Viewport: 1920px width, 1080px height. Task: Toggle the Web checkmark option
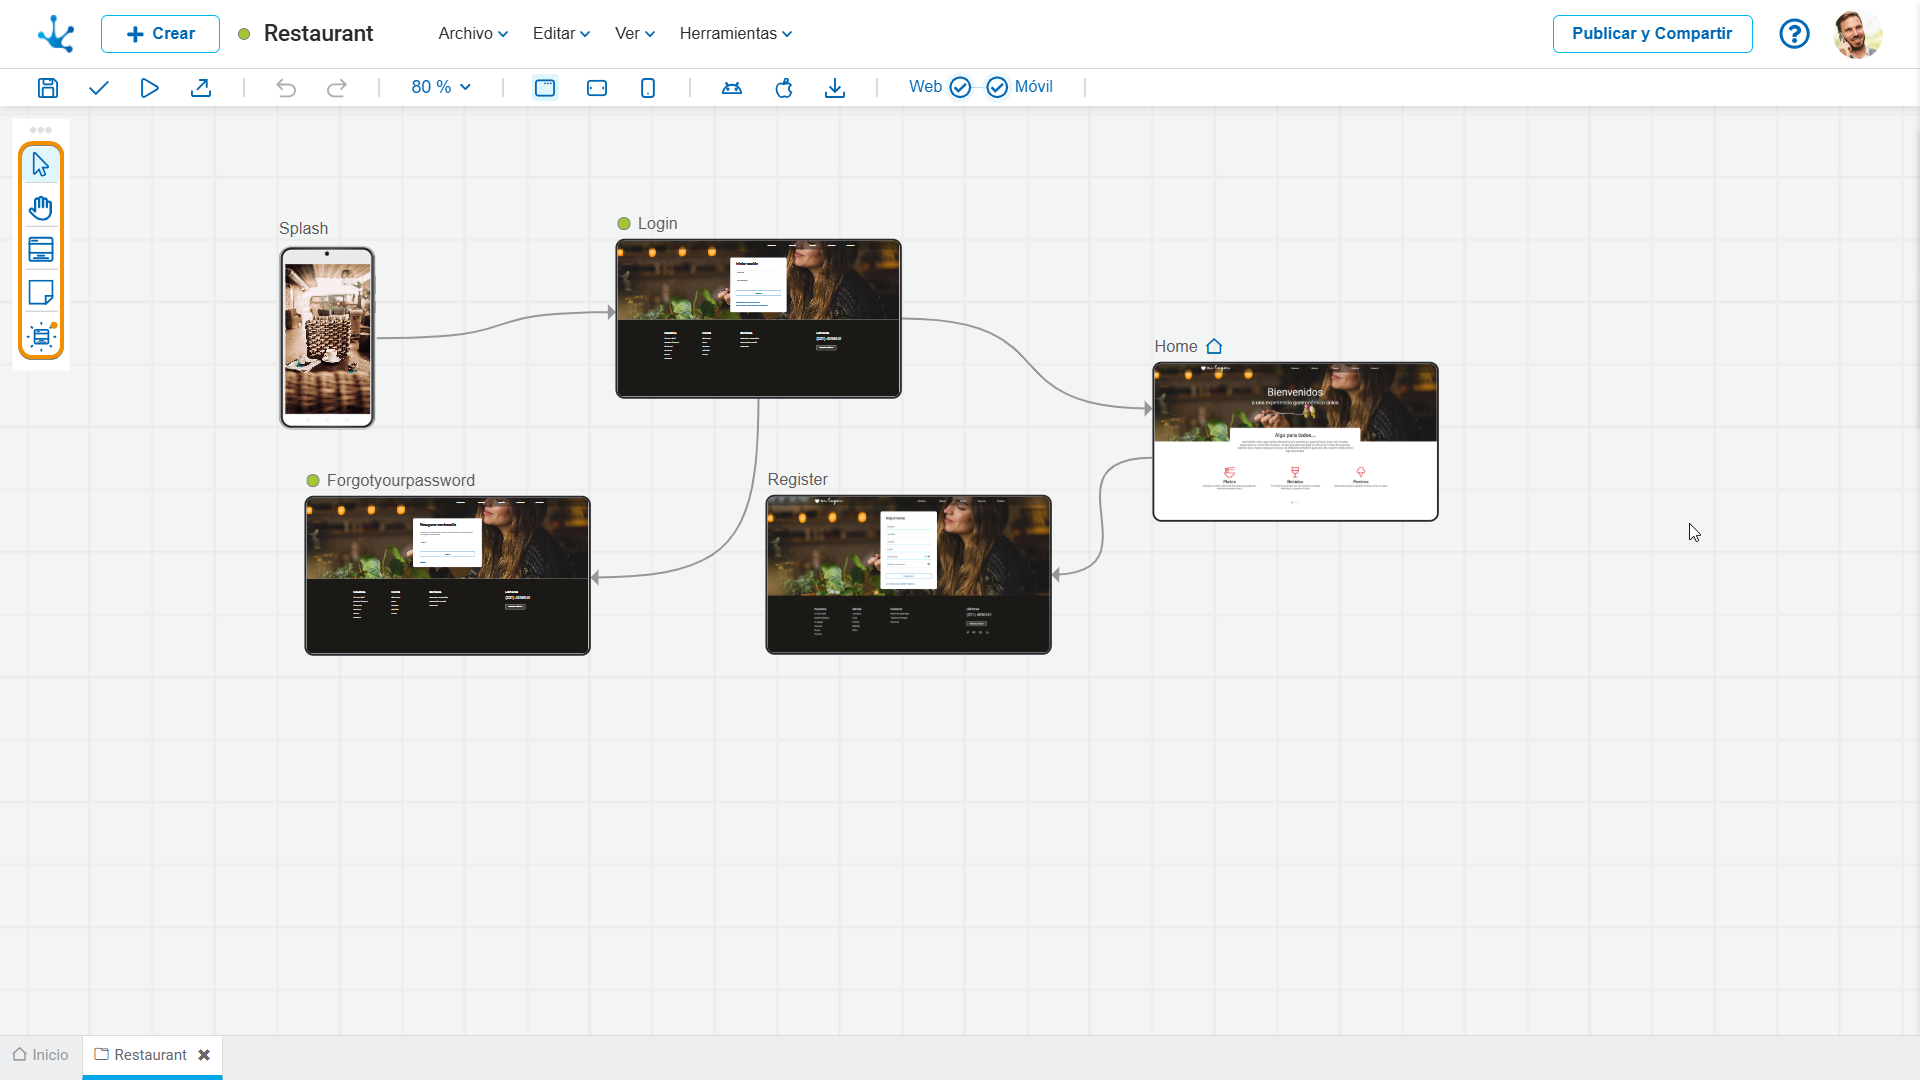click(x=960, y=87)
